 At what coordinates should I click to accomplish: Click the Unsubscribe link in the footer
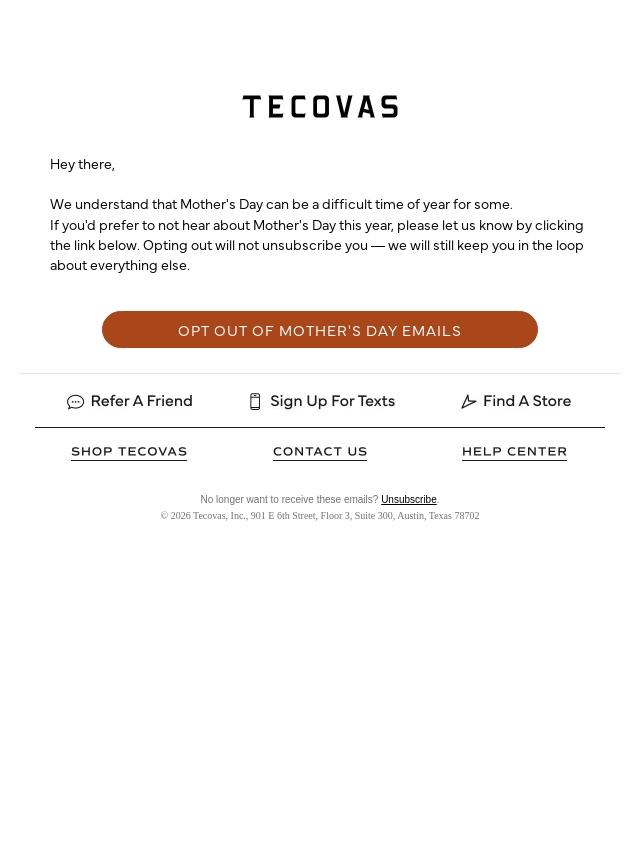[408, 500]
